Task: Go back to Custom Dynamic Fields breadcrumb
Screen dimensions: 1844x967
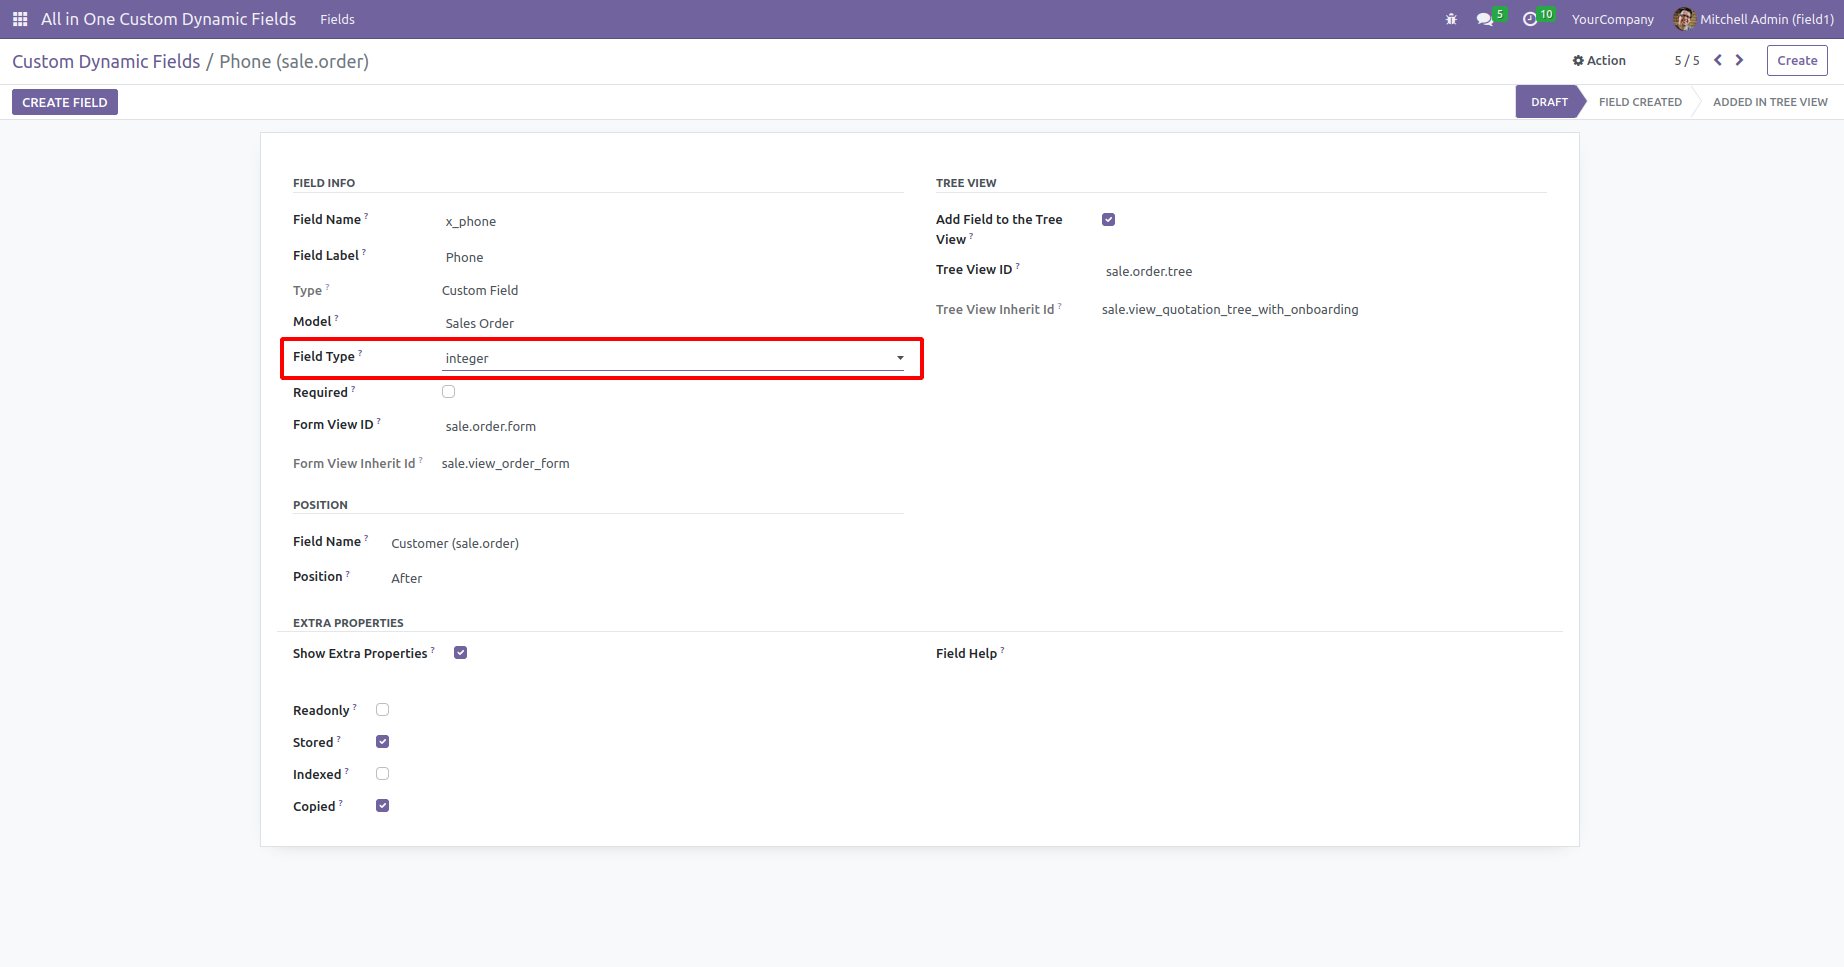Action: pyautogui.click(x=106, y=62)
